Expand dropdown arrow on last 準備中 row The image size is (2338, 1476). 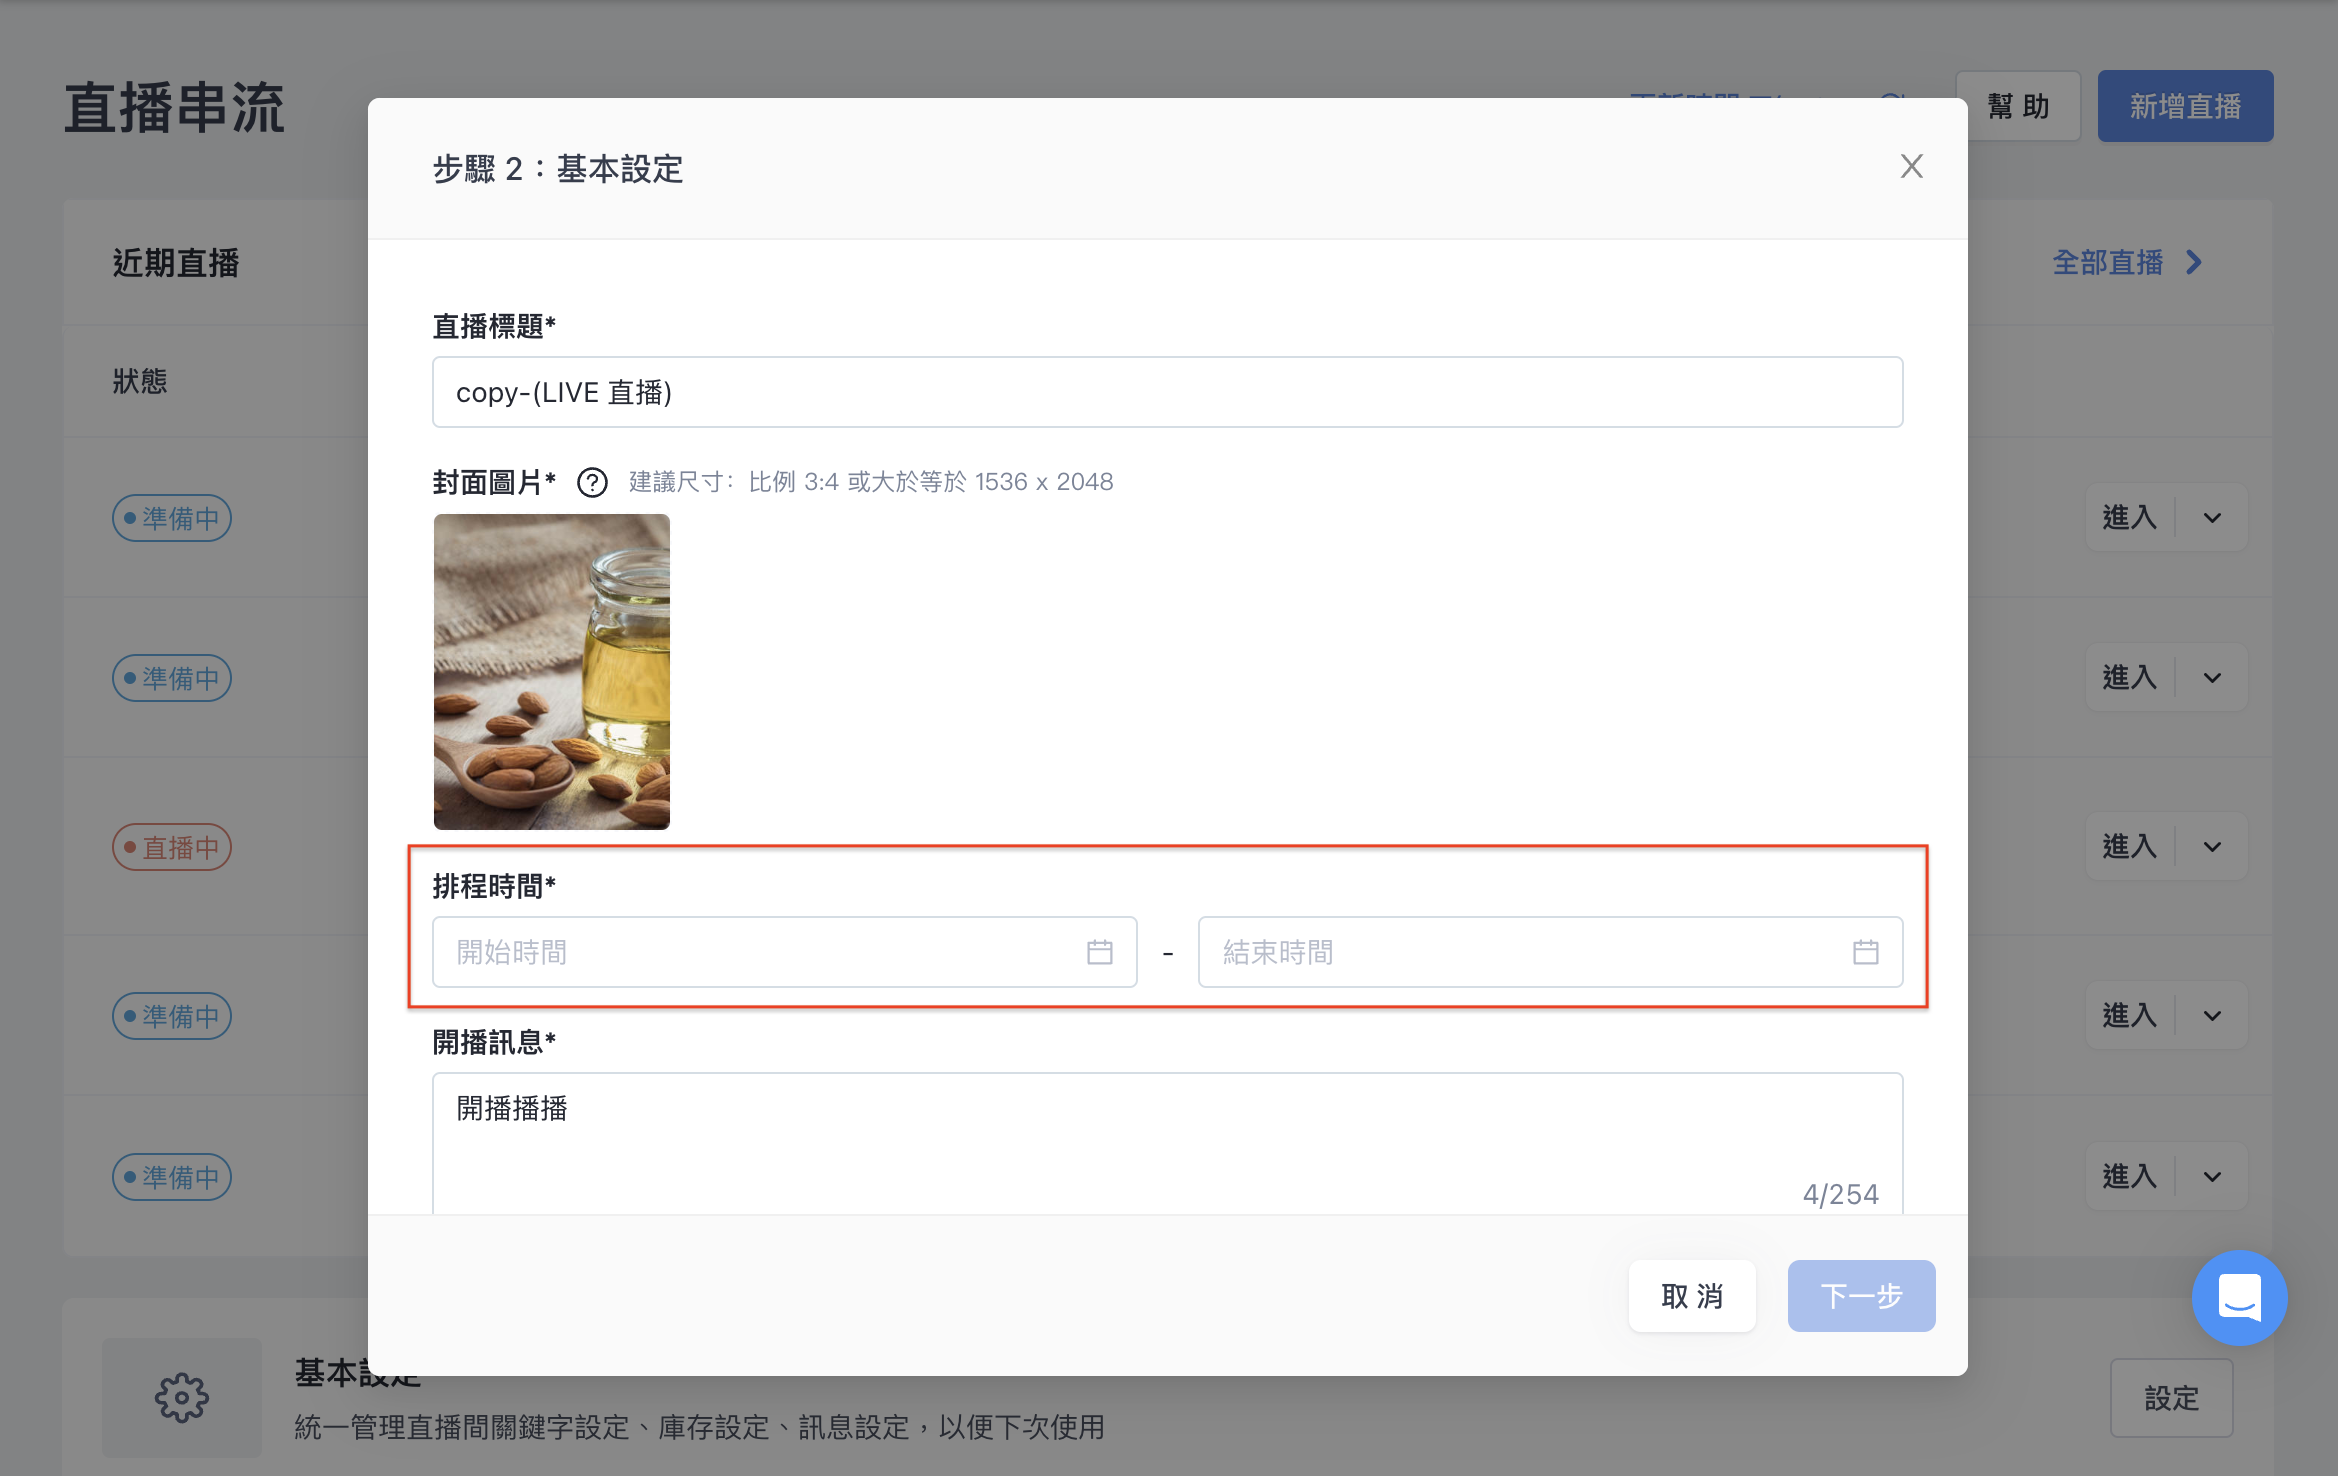[2212, 1176]
